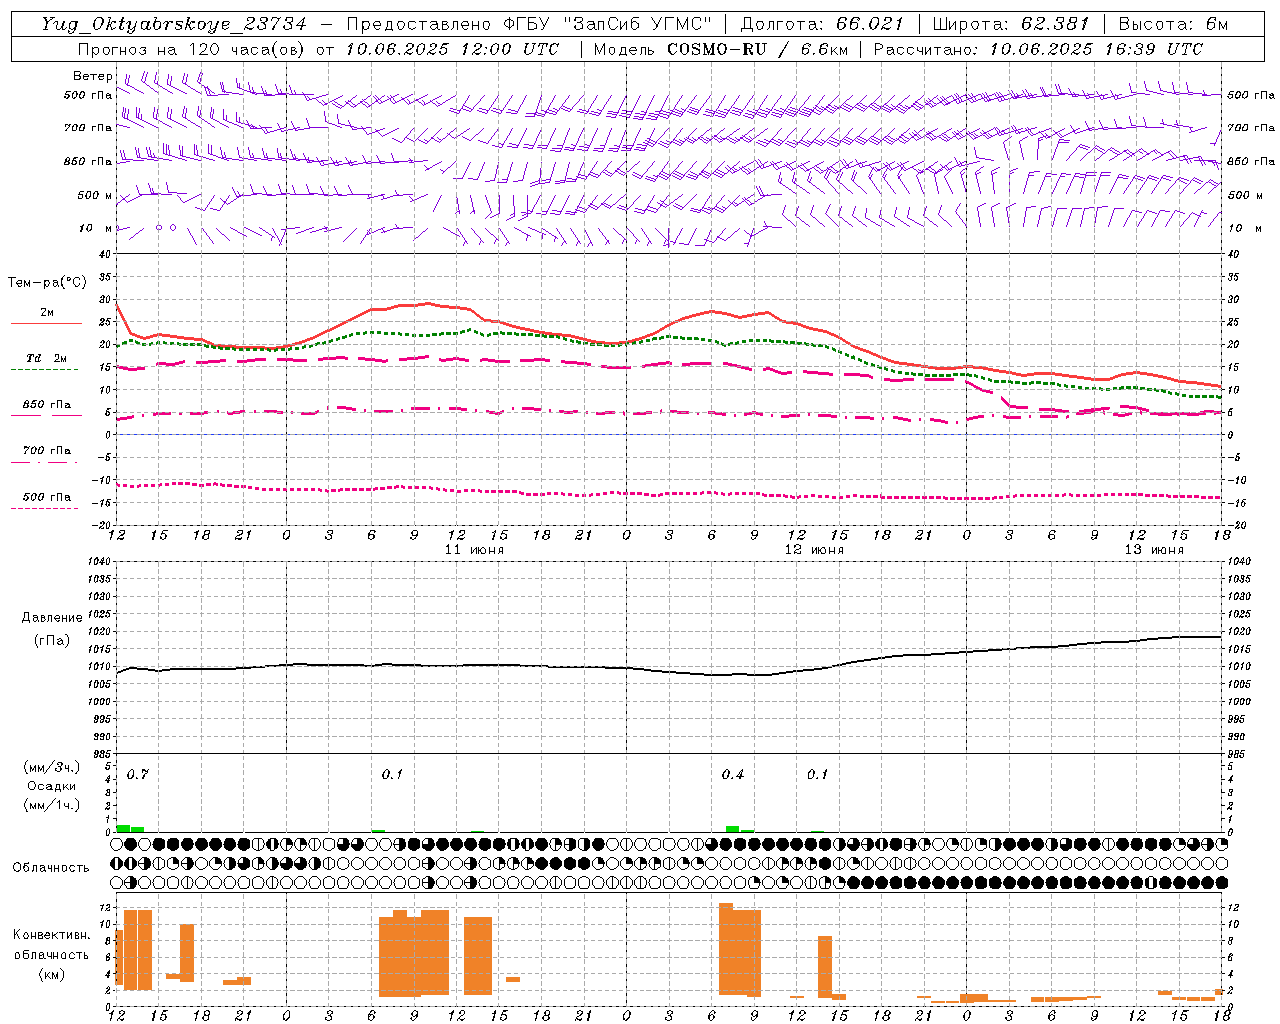Click the Td 2м legend label
1280x1024 pixels.
[x=47, y=358]
